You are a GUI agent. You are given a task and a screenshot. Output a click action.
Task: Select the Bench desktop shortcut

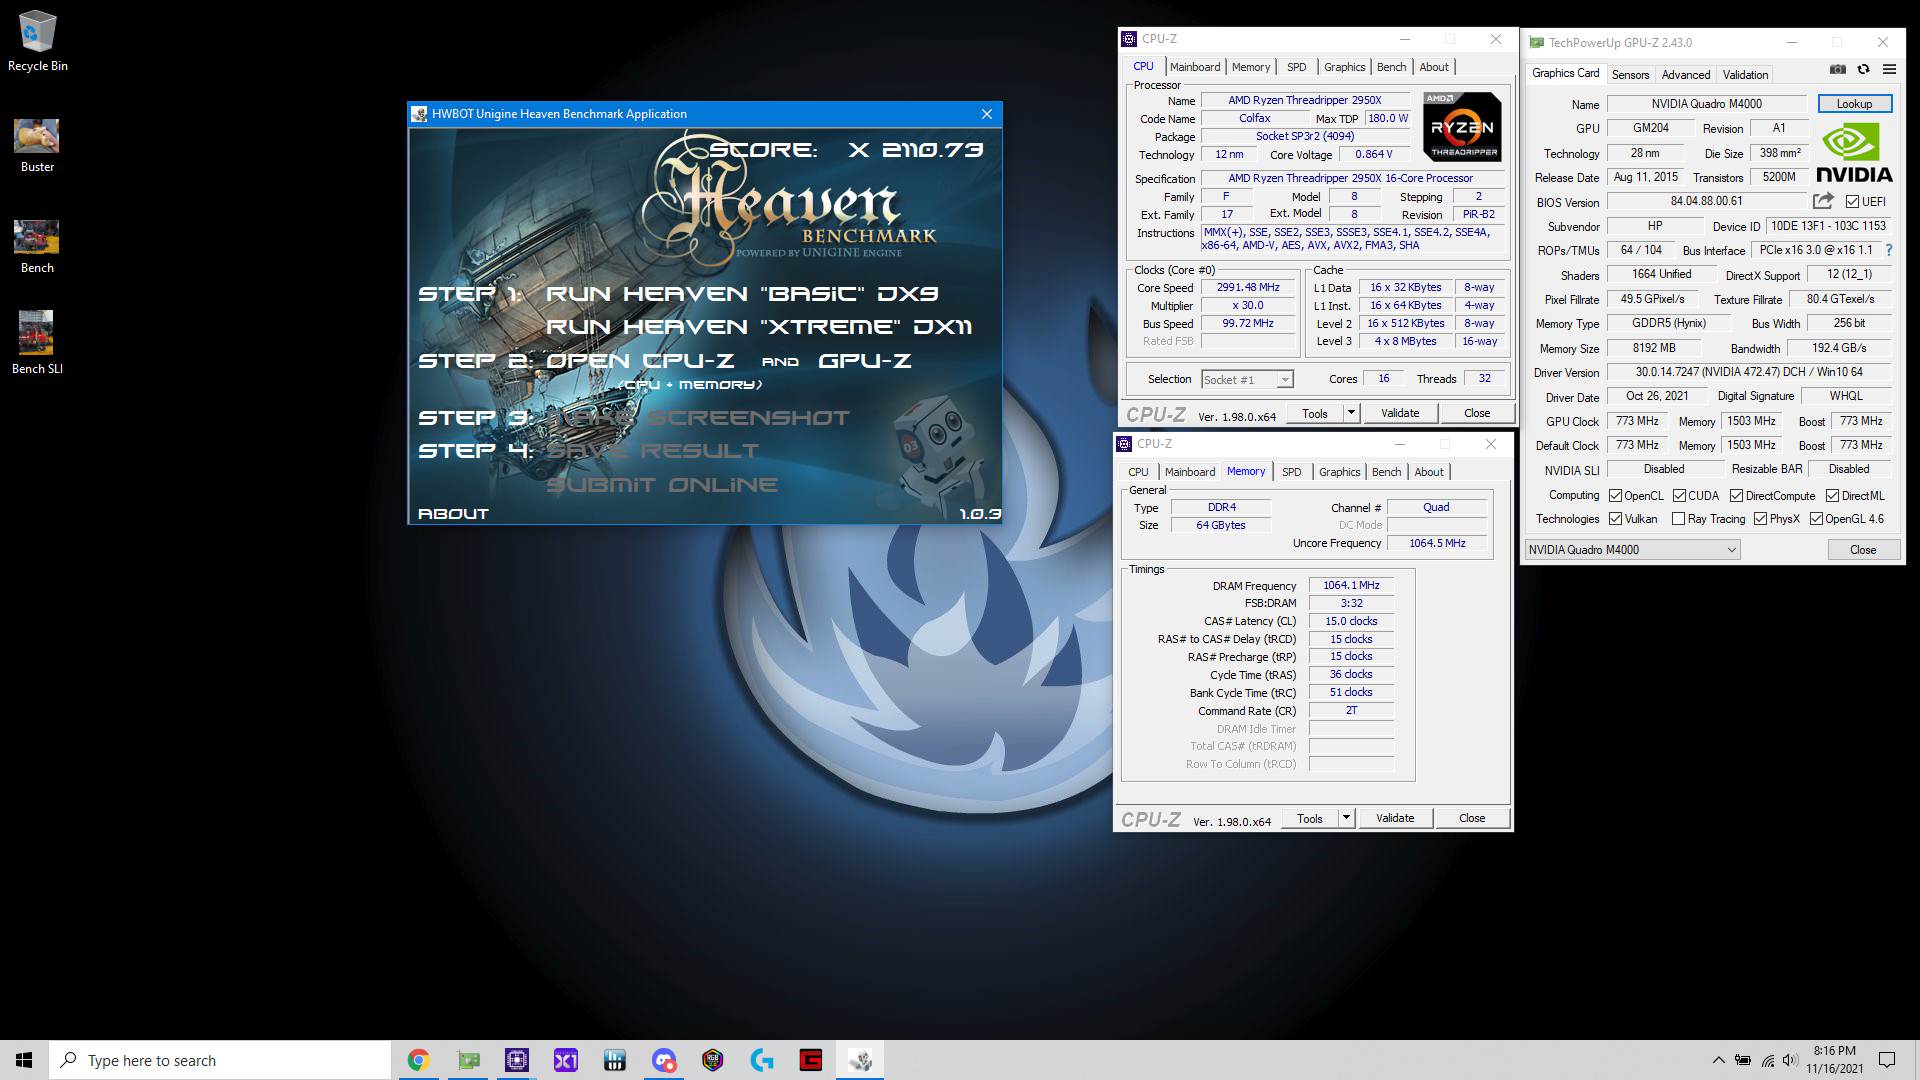point(37,247)
